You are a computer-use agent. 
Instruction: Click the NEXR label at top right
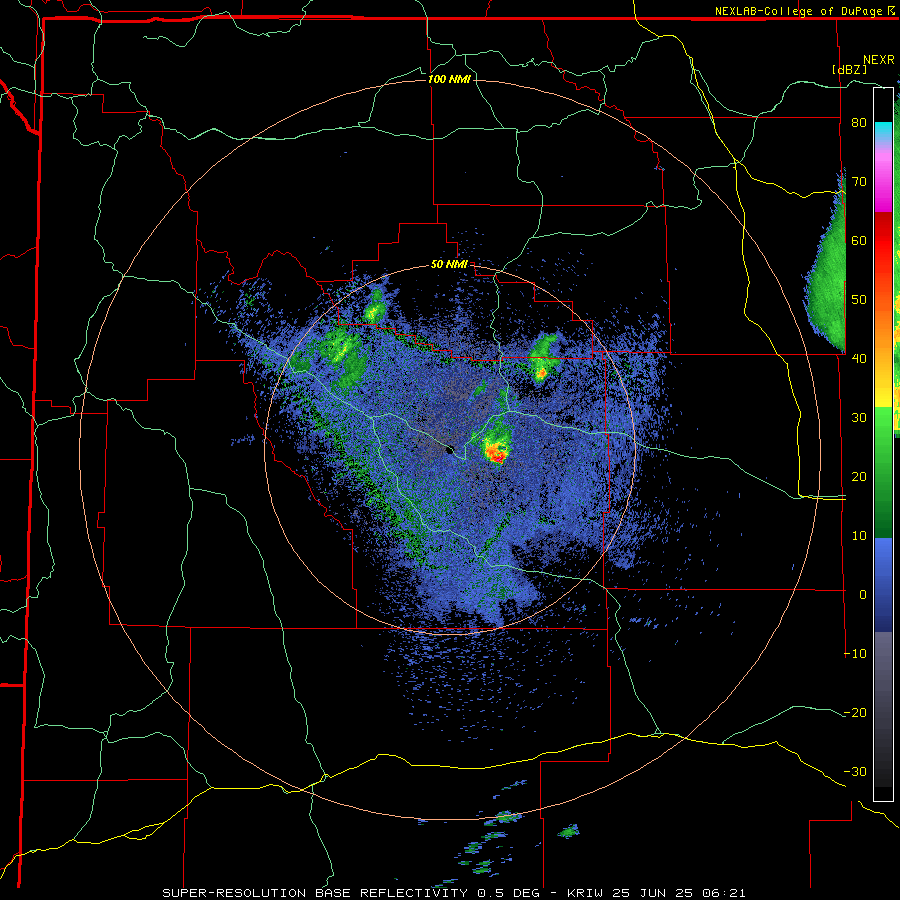(879, 60)
